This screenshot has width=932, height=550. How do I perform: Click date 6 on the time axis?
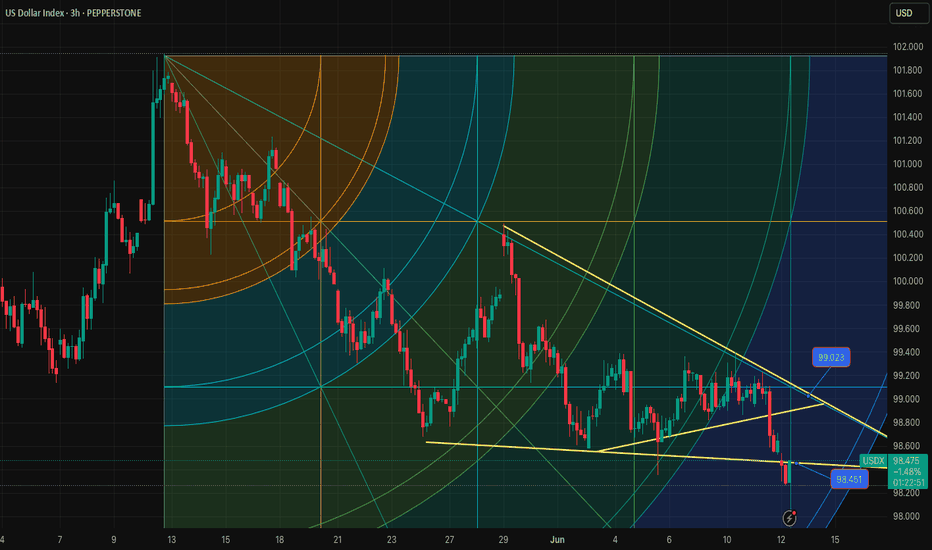[x=669, y=540]
